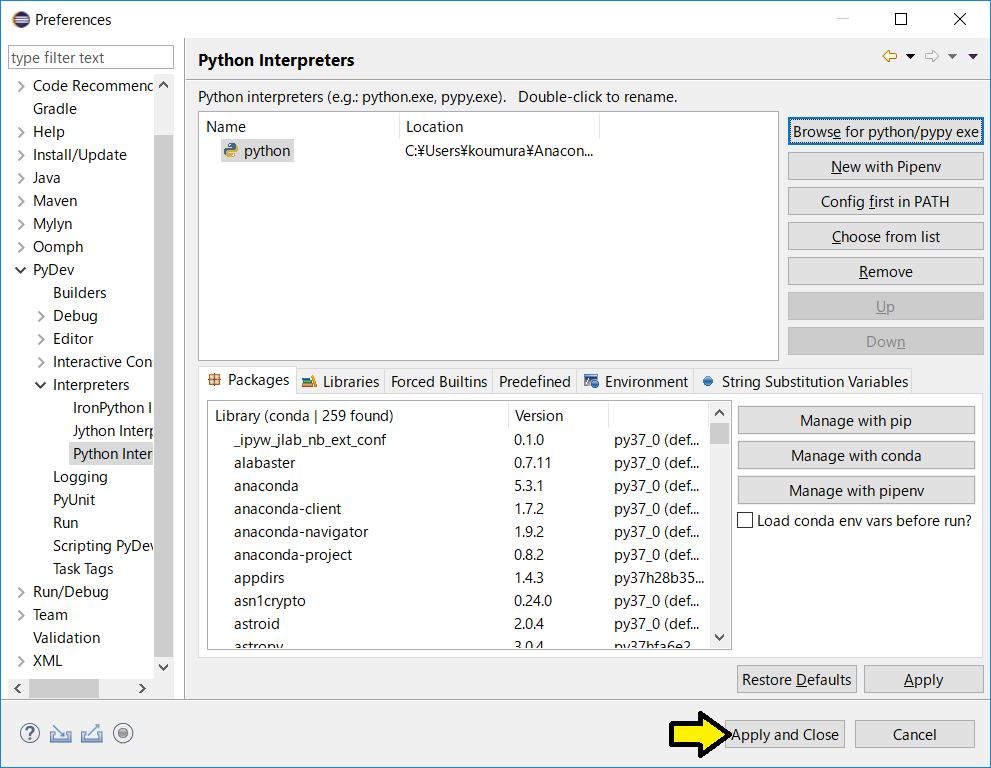The height and width of the screenshot is (768, 991).
Task: Click packages list scroll up arrow
Action: click(719, 413)
